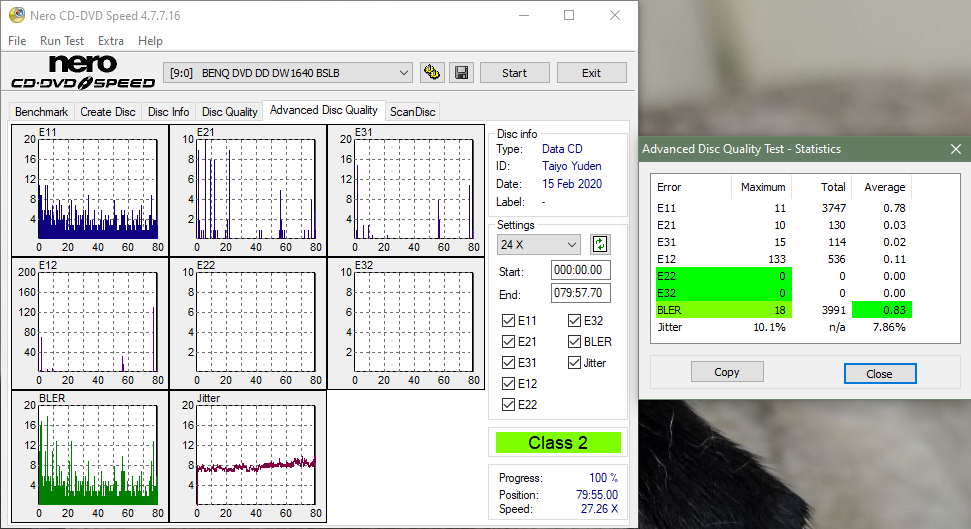This screenshot has width=971, height=529.
Task: Click the Jitter graph
Action: (x=248, y=457)
